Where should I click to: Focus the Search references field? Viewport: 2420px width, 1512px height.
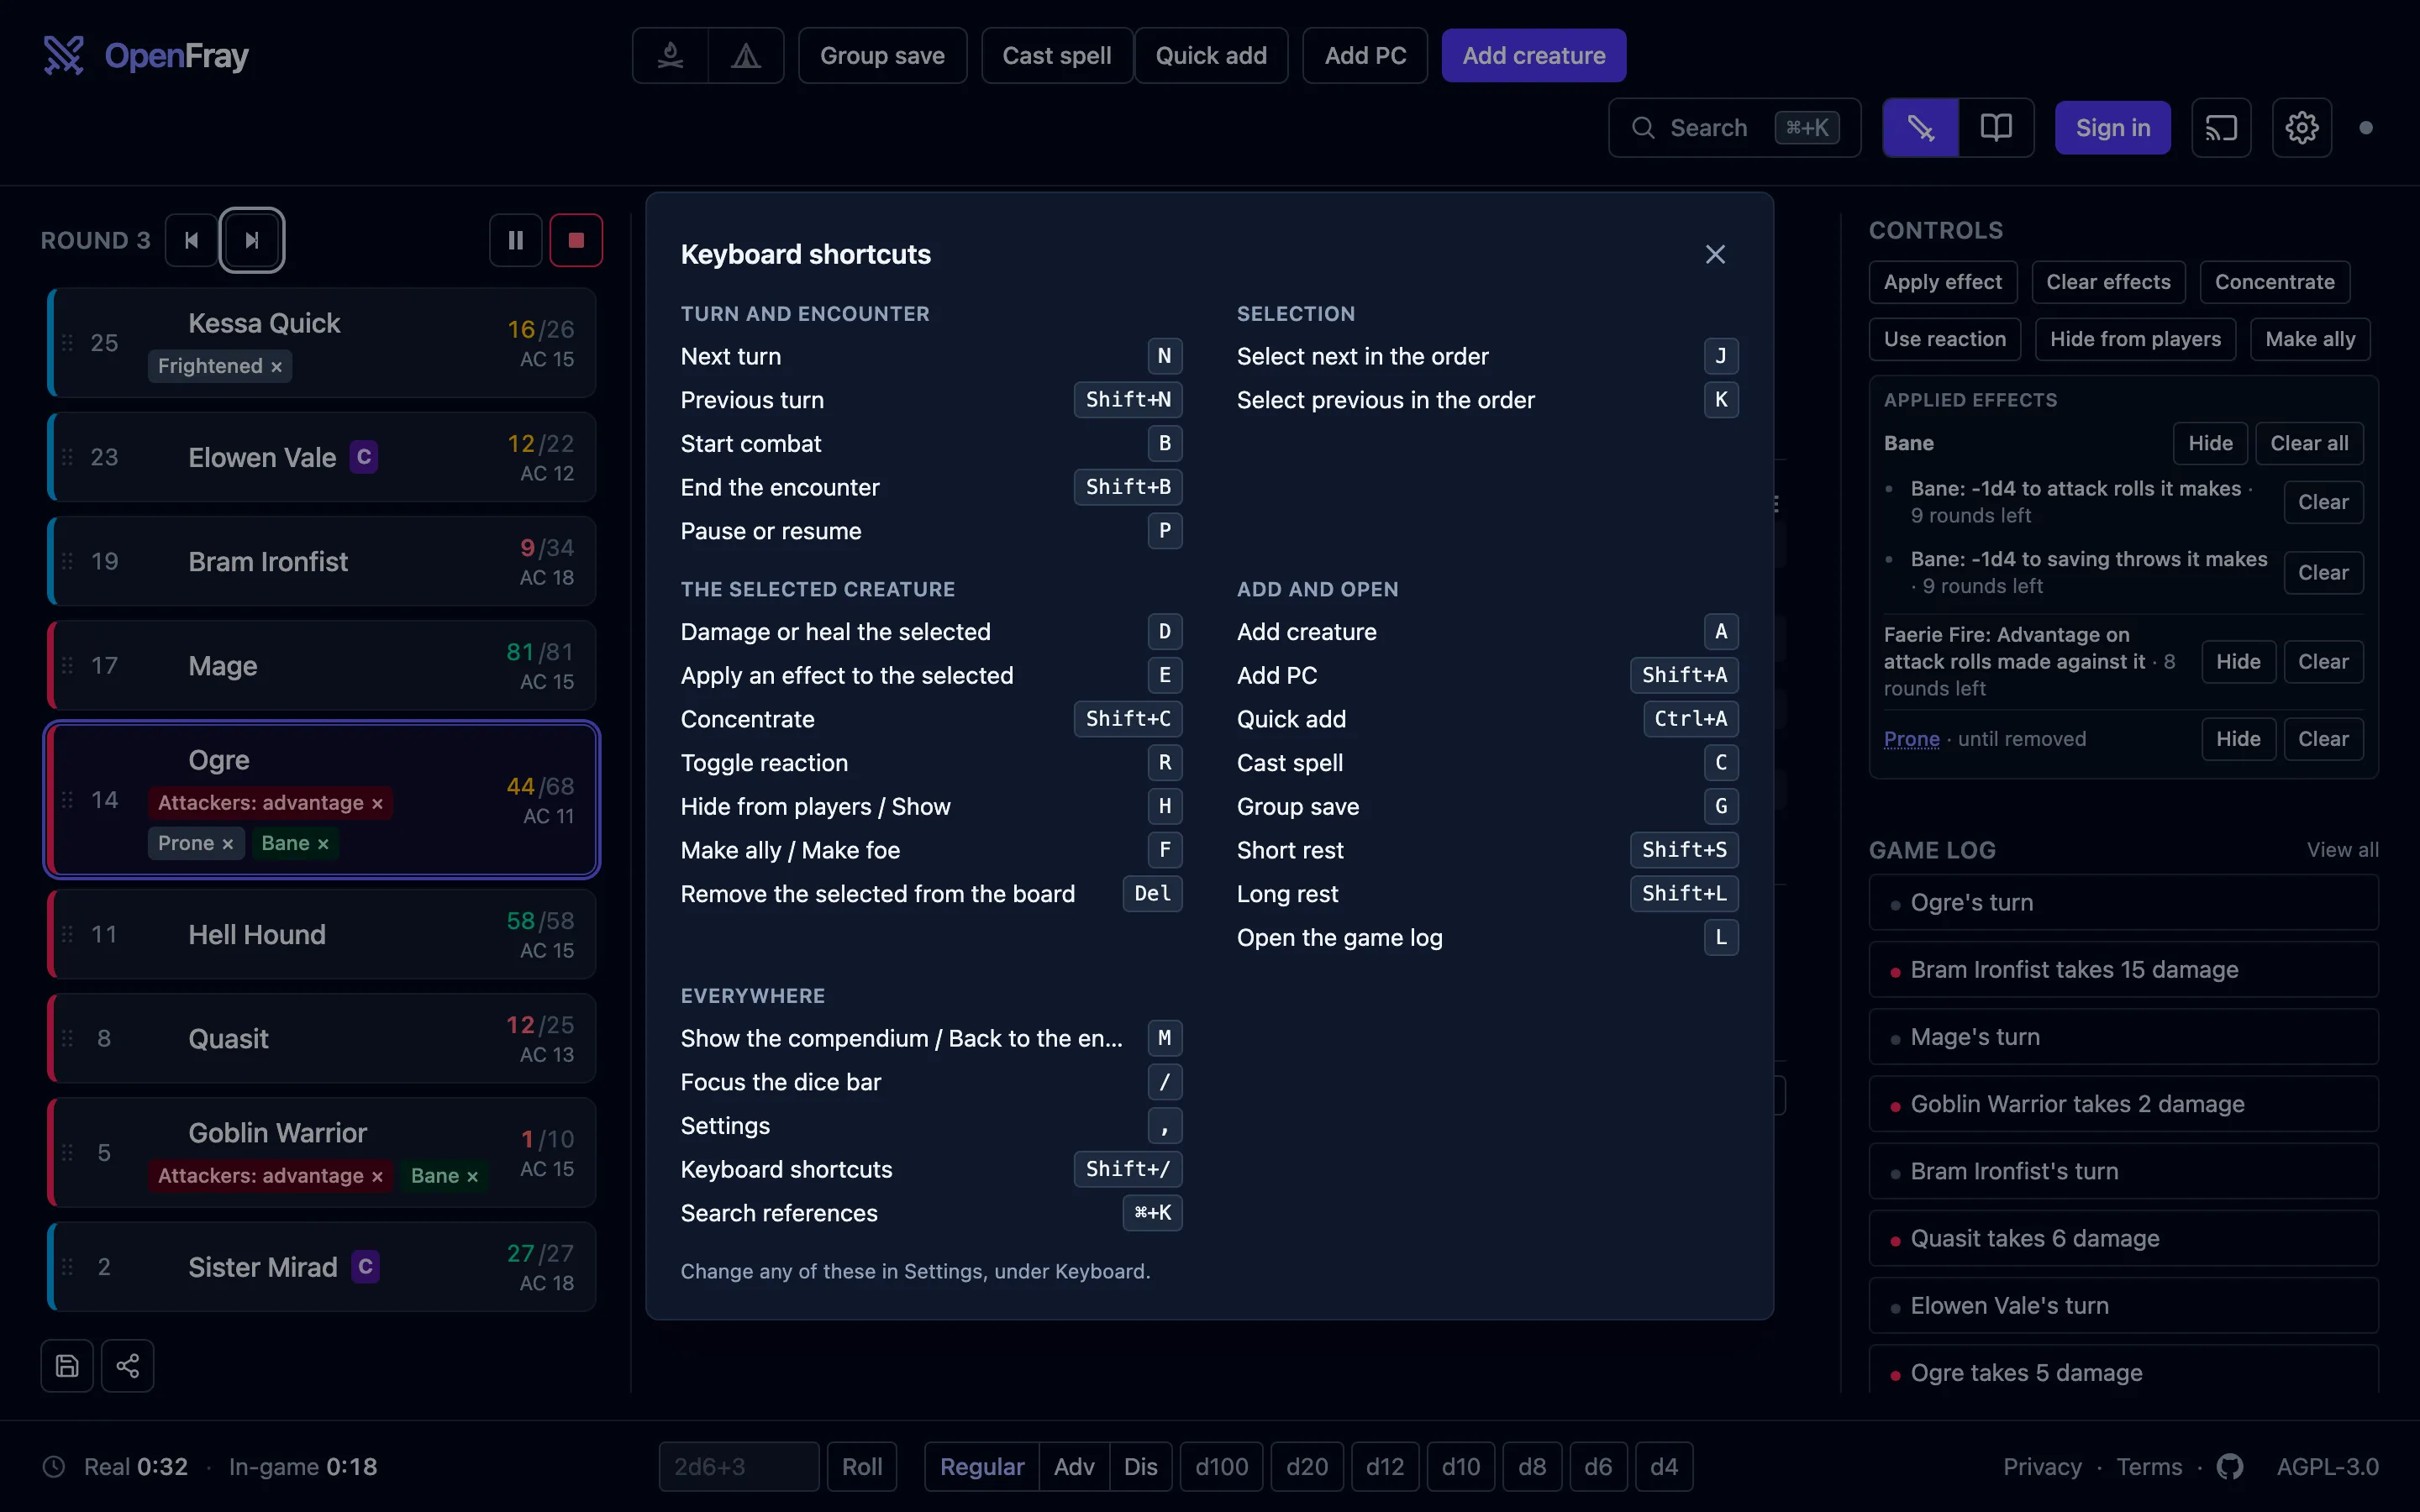point(1734,128)
